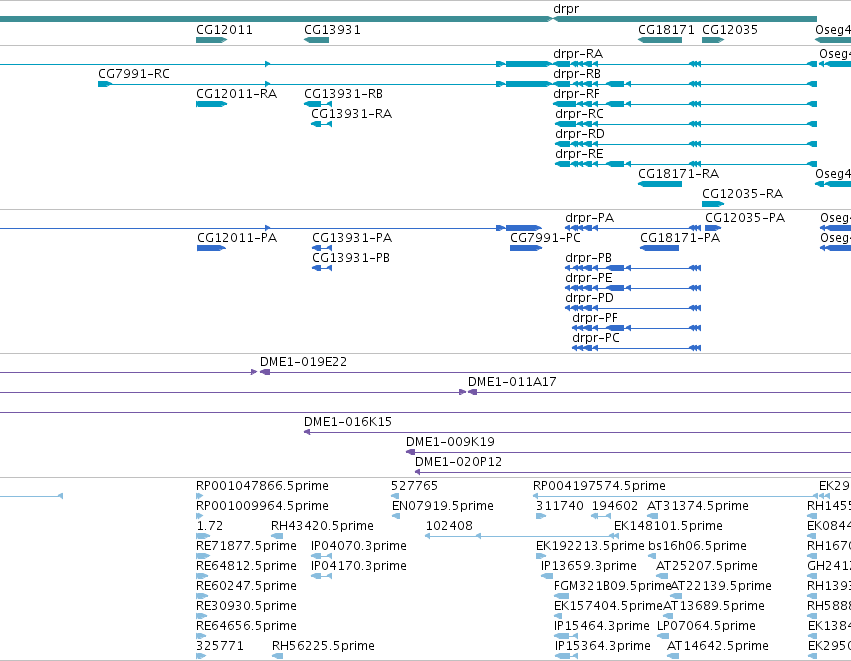Click the CG12035-RA transcript label
Image resolution: width=851 pixels, height=661 pixels.
(x=742, y=194)
